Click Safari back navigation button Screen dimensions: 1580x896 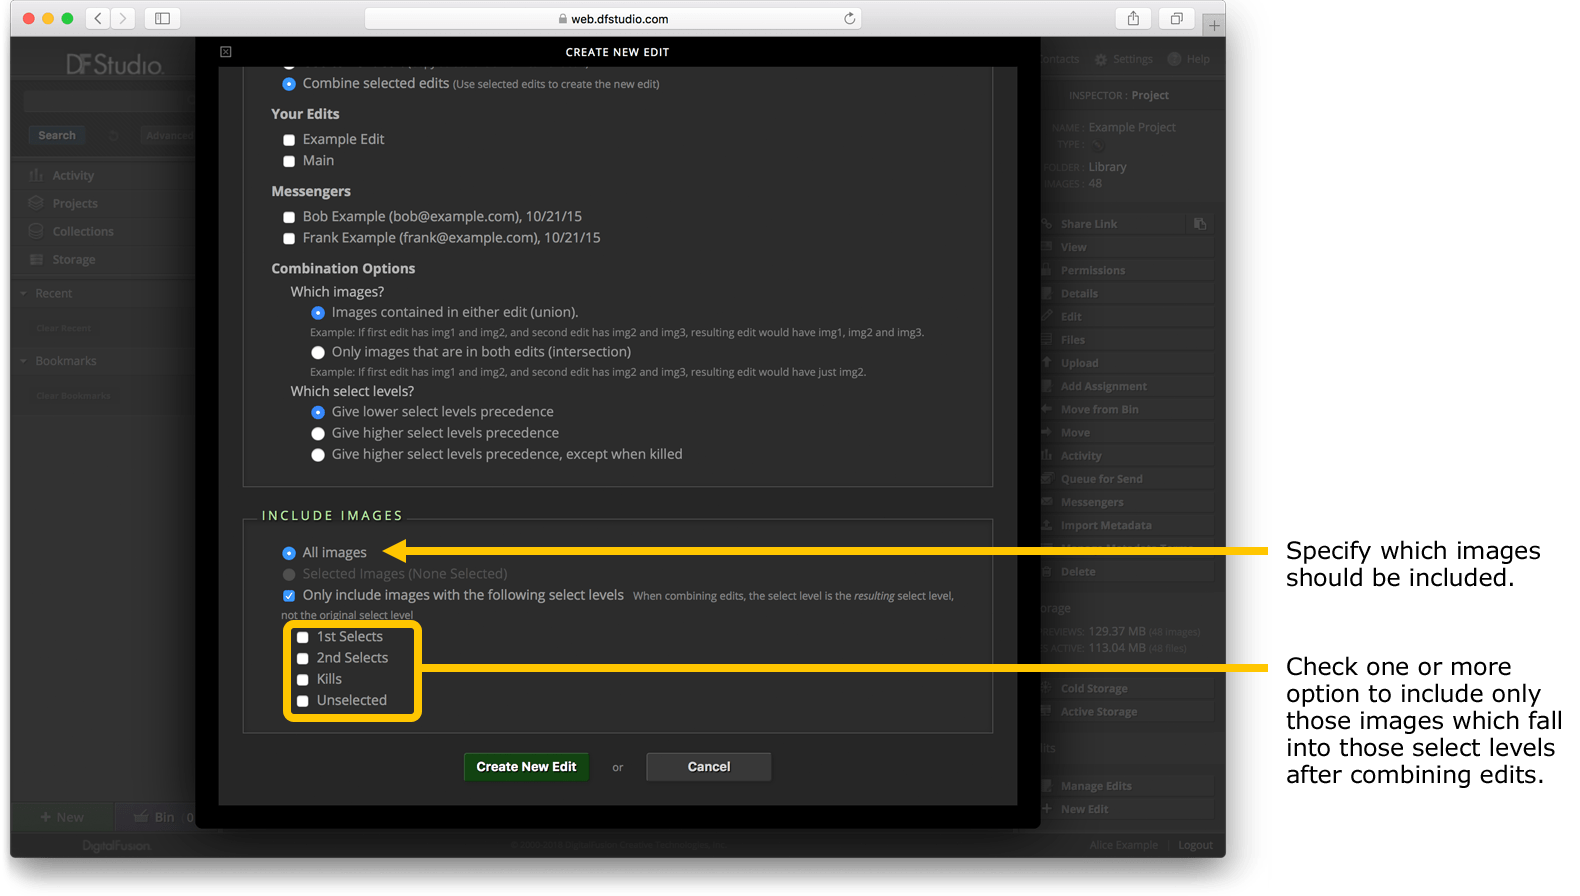[98, 18]
